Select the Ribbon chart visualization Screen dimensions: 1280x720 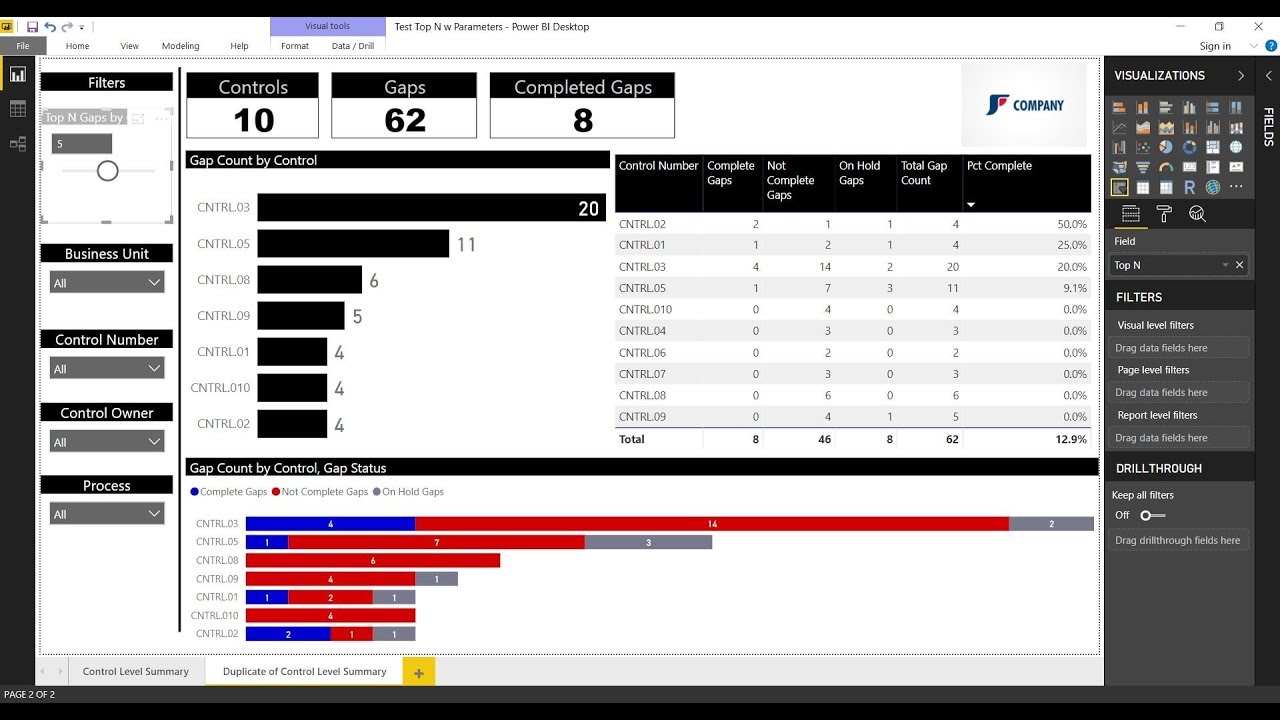[1236, 127]
